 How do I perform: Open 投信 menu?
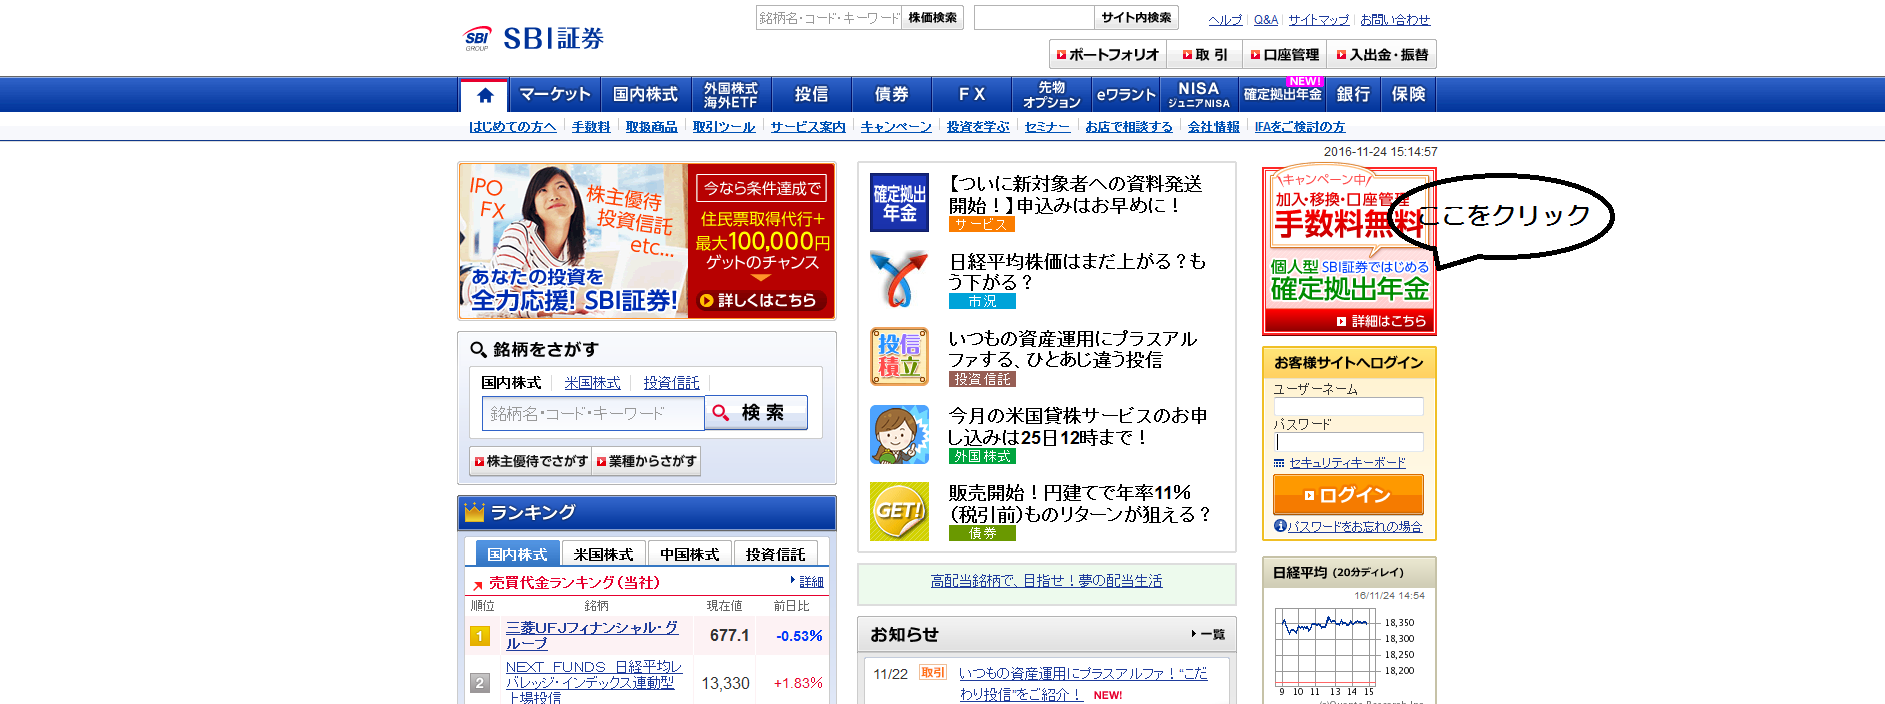point(811,95)
